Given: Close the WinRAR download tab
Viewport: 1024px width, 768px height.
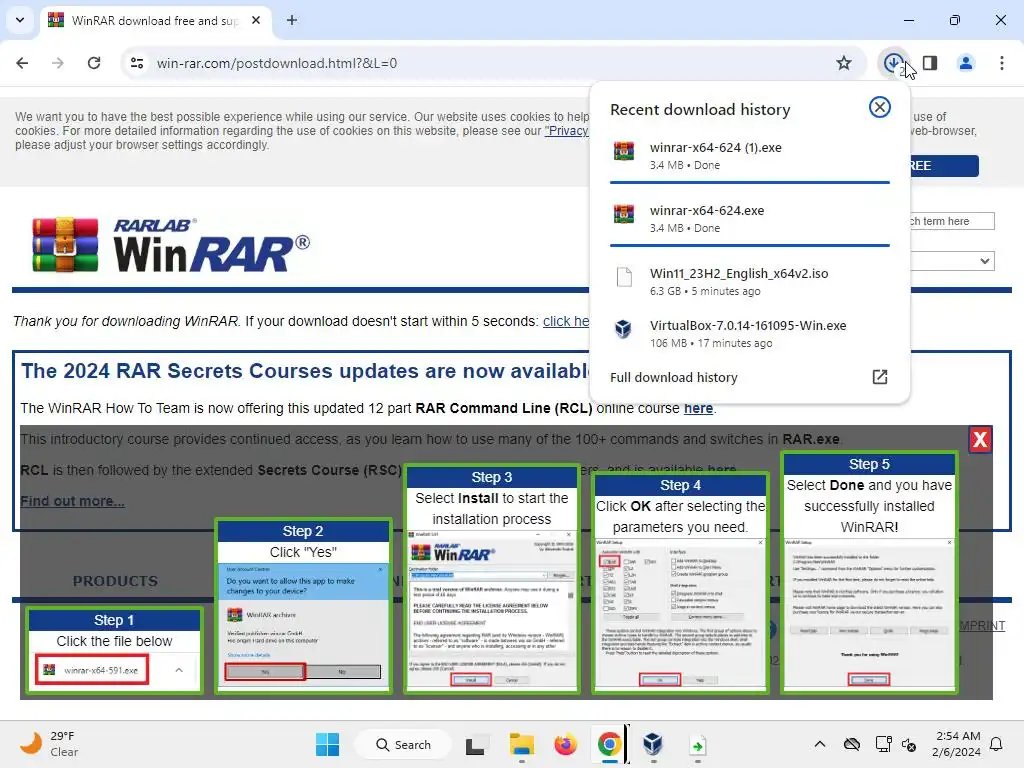Looking at the screenshot, I should [x=256, y=20].
